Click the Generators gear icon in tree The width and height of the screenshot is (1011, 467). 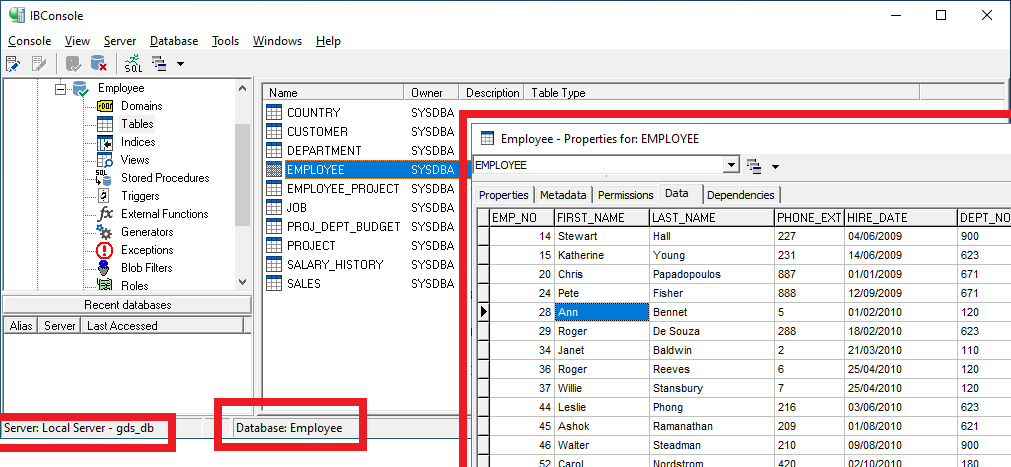click(104, 232)
